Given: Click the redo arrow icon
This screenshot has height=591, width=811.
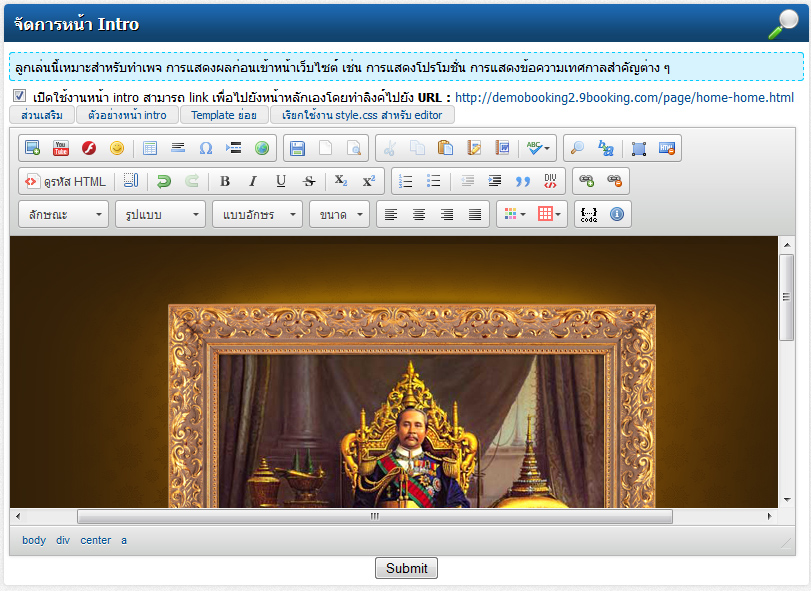Looking at the screenshot, I should coord(192,181).
